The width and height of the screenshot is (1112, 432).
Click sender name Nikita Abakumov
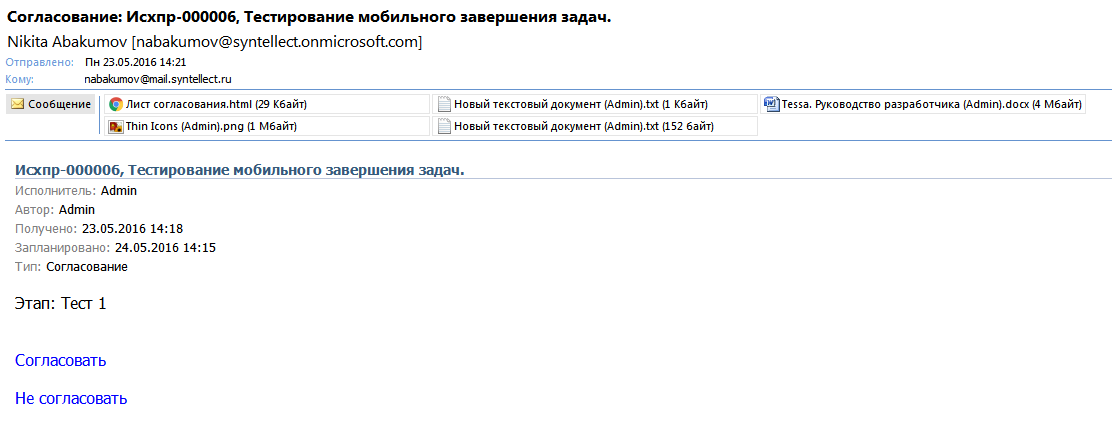[68, 42]
